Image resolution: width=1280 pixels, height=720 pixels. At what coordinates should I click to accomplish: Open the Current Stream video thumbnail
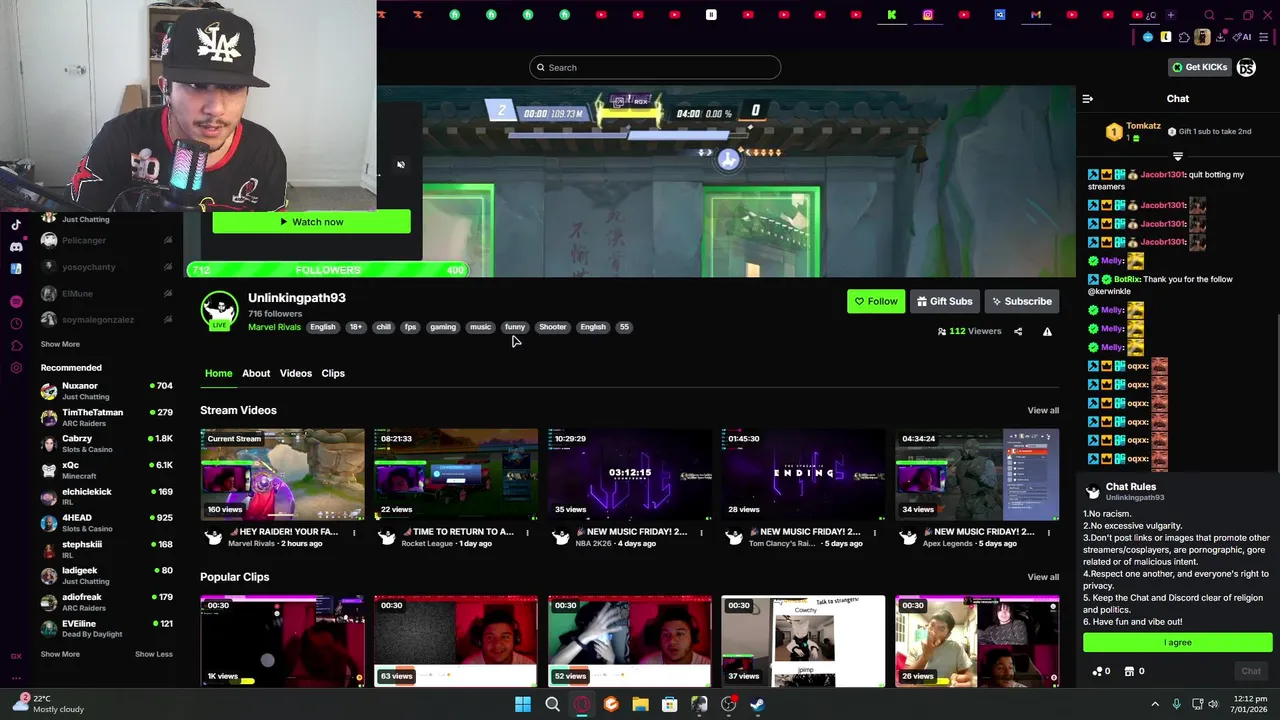(282, 475)
